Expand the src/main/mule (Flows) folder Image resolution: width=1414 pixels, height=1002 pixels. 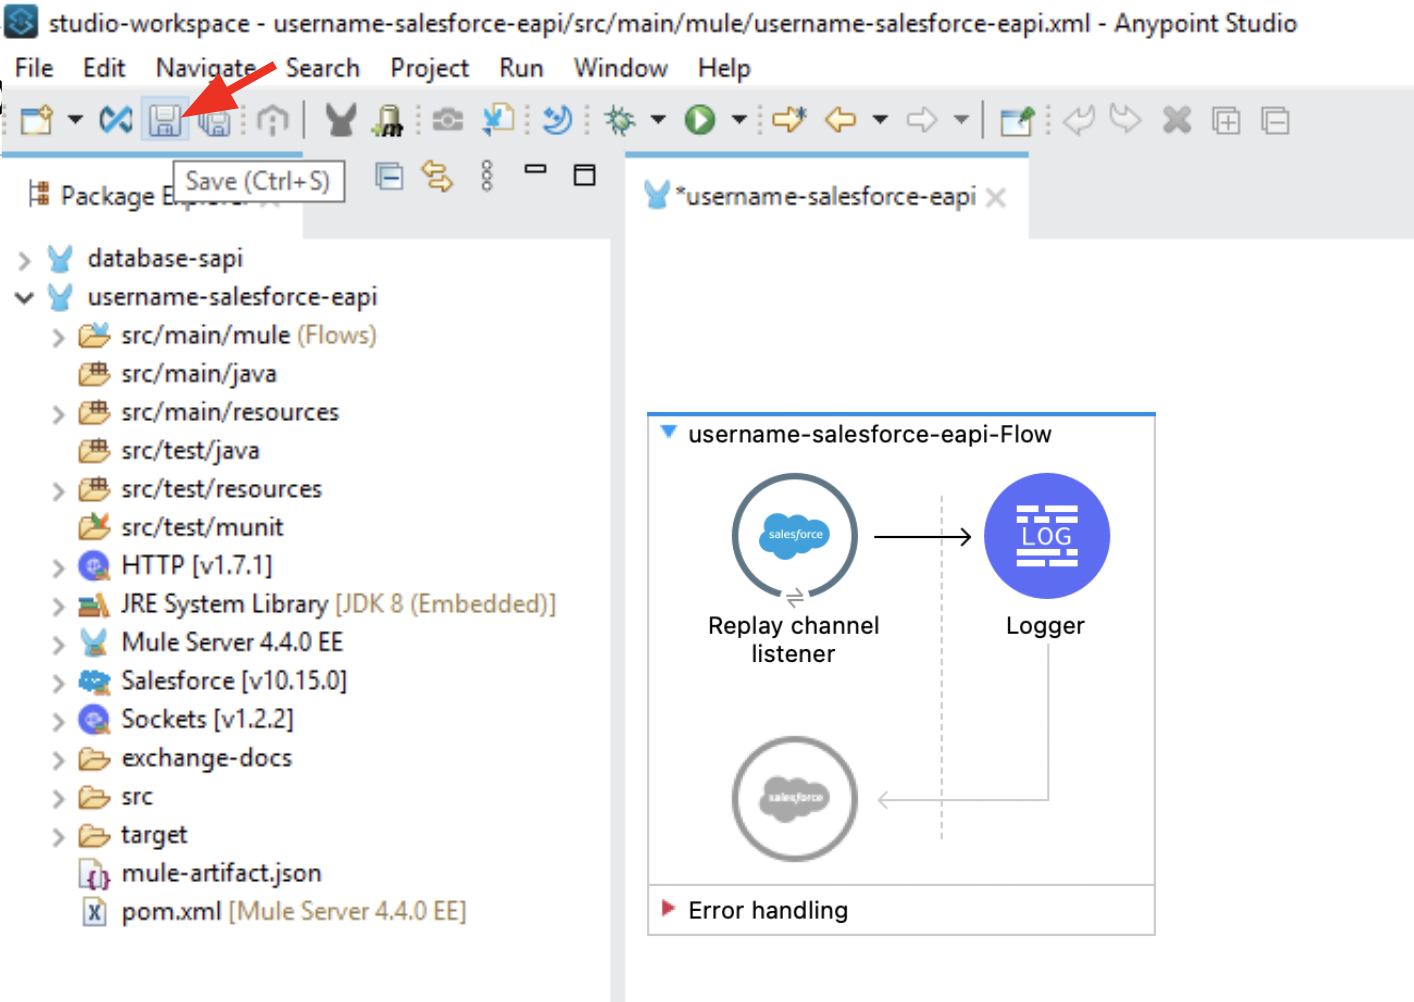[x=58, y=338]
